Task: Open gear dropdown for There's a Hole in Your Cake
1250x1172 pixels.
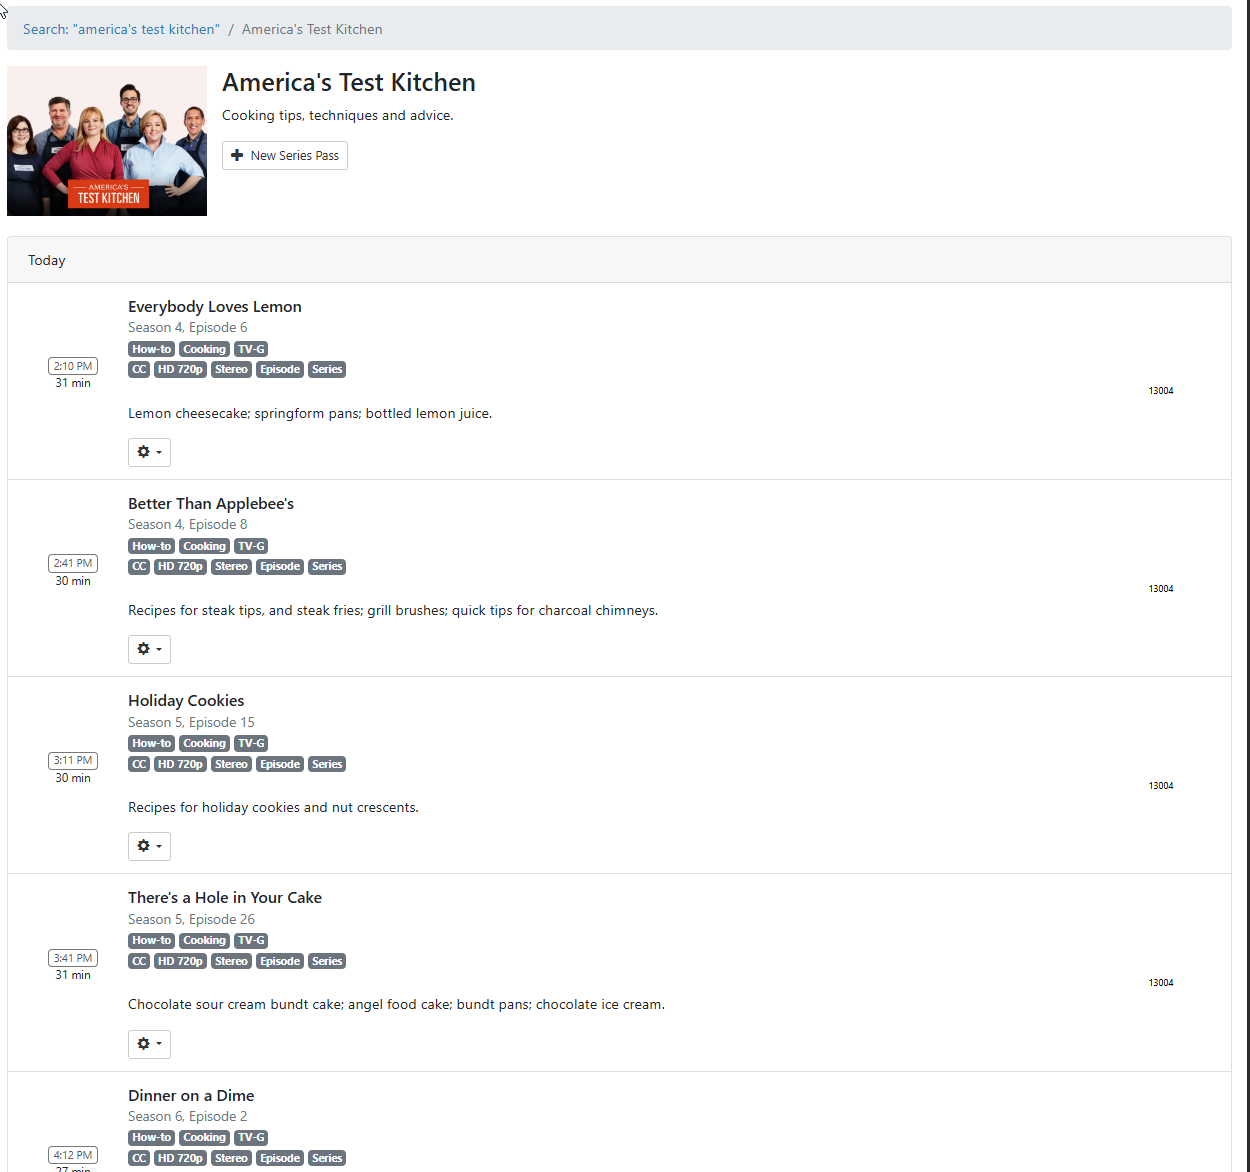Action: click(149, 1044)
